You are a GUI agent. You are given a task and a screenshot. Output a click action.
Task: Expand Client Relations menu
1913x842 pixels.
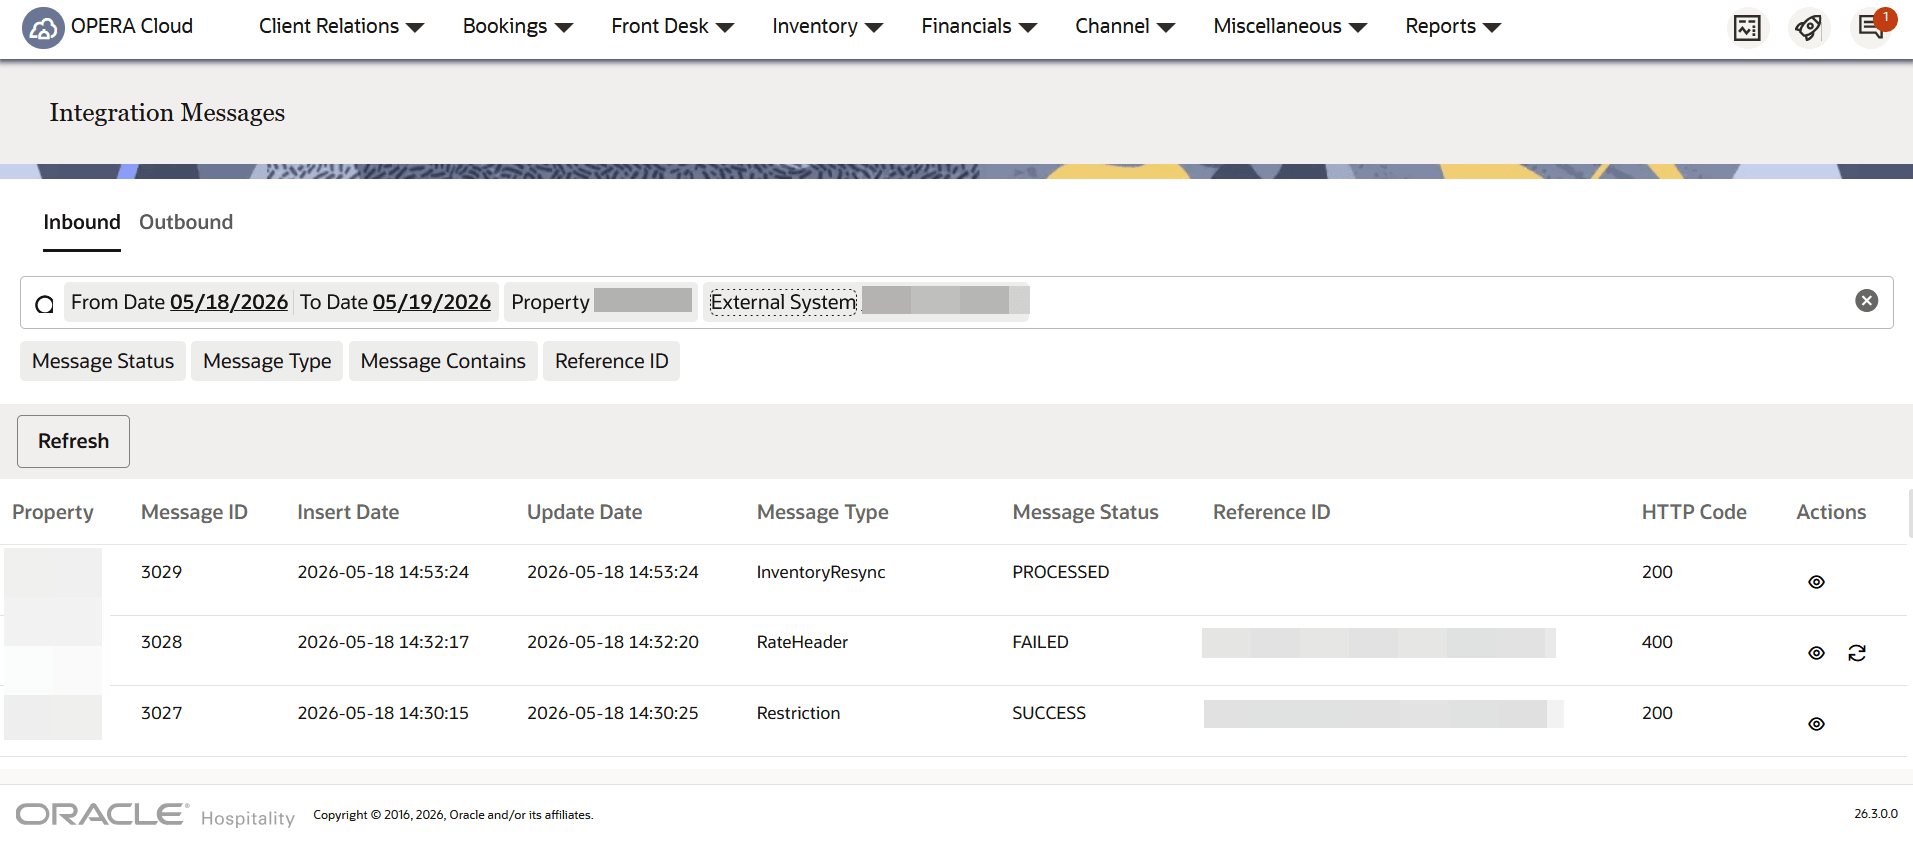(x=341, y=27)
